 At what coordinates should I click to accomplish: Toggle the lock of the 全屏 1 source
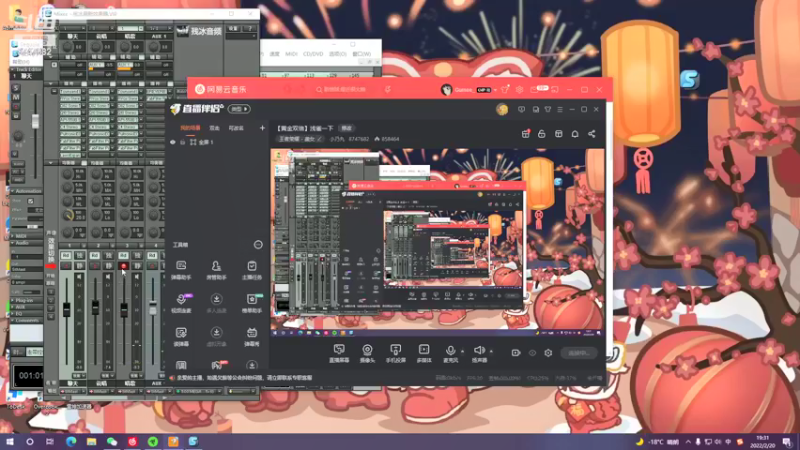183,142
